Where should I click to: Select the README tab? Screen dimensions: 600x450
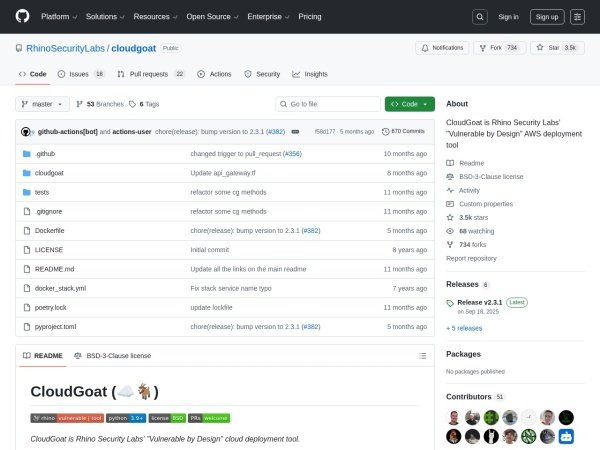(42, 356)
